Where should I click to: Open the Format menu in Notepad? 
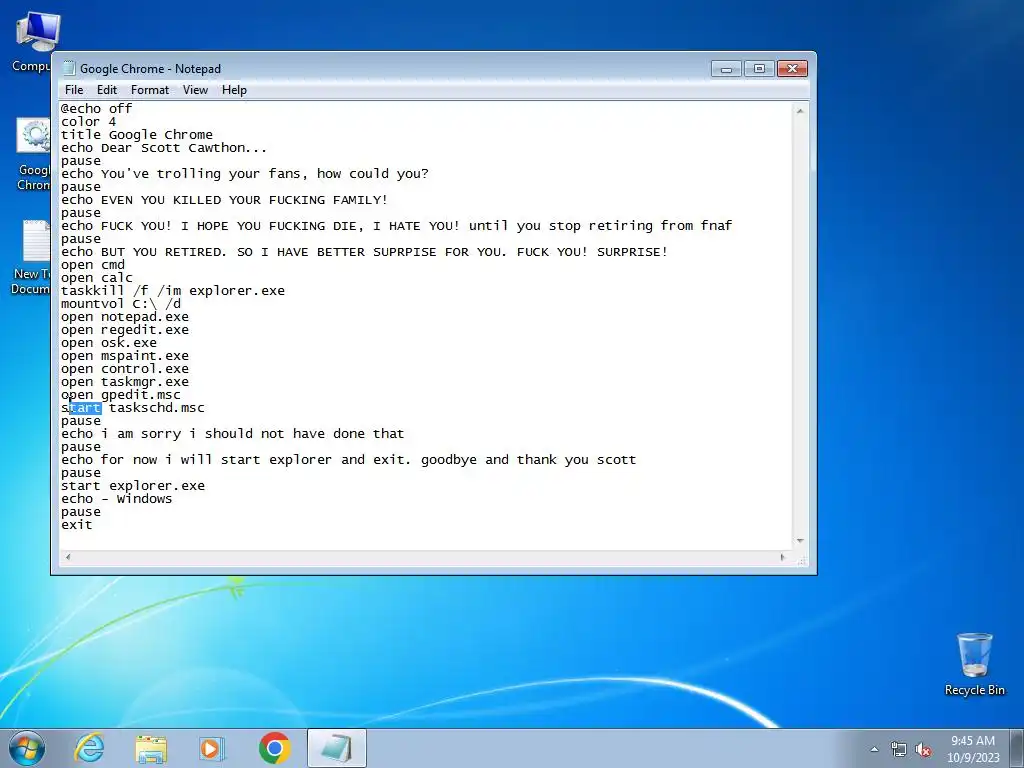[150, 90]
